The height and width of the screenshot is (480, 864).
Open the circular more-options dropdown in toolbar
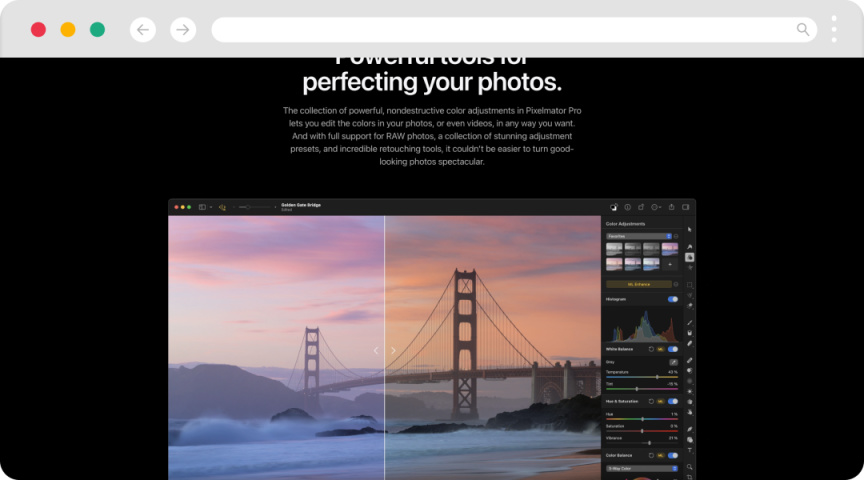coord(656,207)
